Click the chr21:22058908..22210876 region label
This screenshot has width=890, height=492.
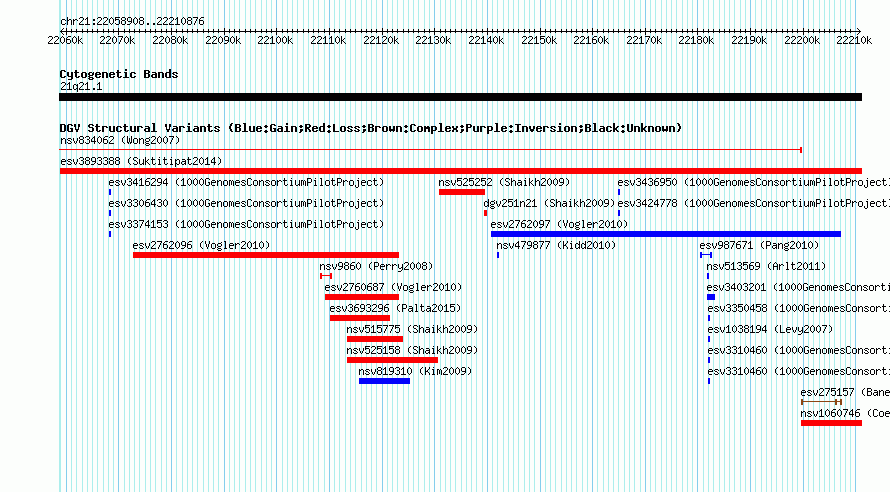132,21
